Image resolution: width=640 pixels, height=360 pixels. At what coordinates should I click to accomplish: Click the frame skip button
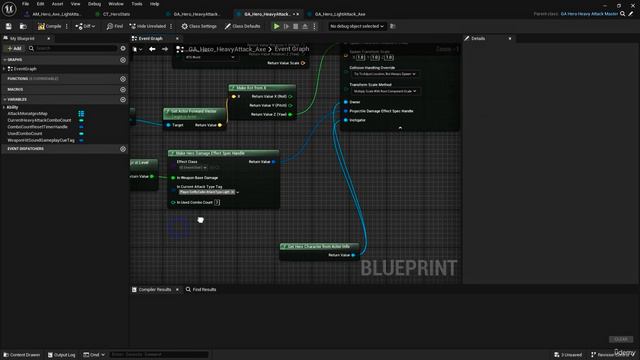(x=286, y=26)
